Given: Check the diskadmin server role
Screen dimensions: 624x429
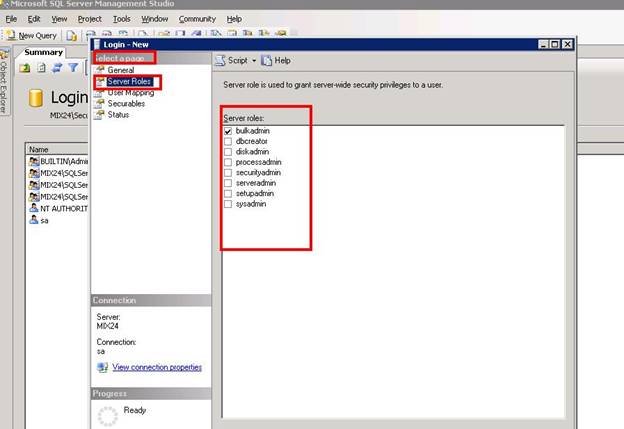Looking at the screenshot, I should 228,152.
